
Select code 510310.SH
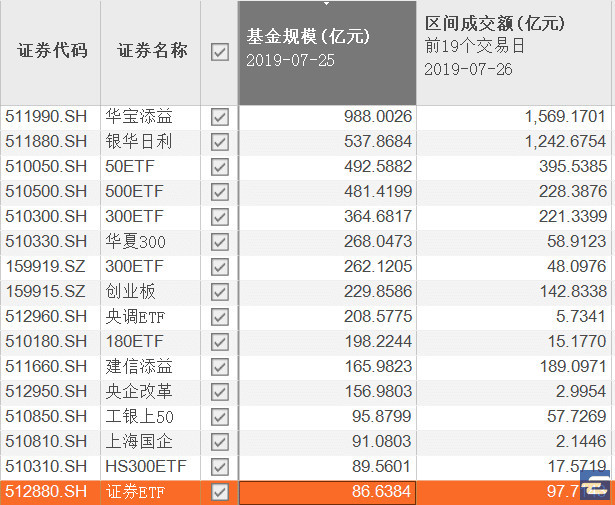46,467
